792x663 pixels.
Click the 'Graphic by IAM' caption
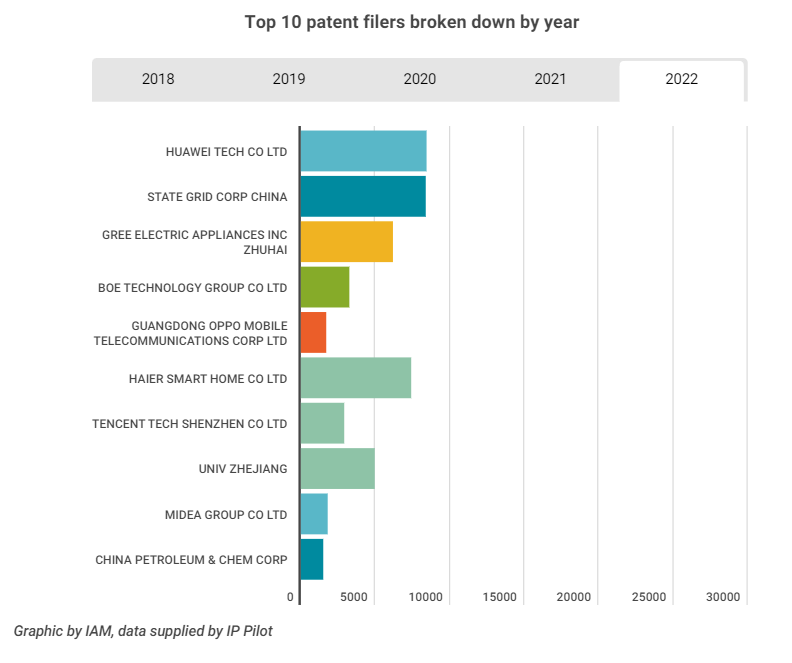142,631
